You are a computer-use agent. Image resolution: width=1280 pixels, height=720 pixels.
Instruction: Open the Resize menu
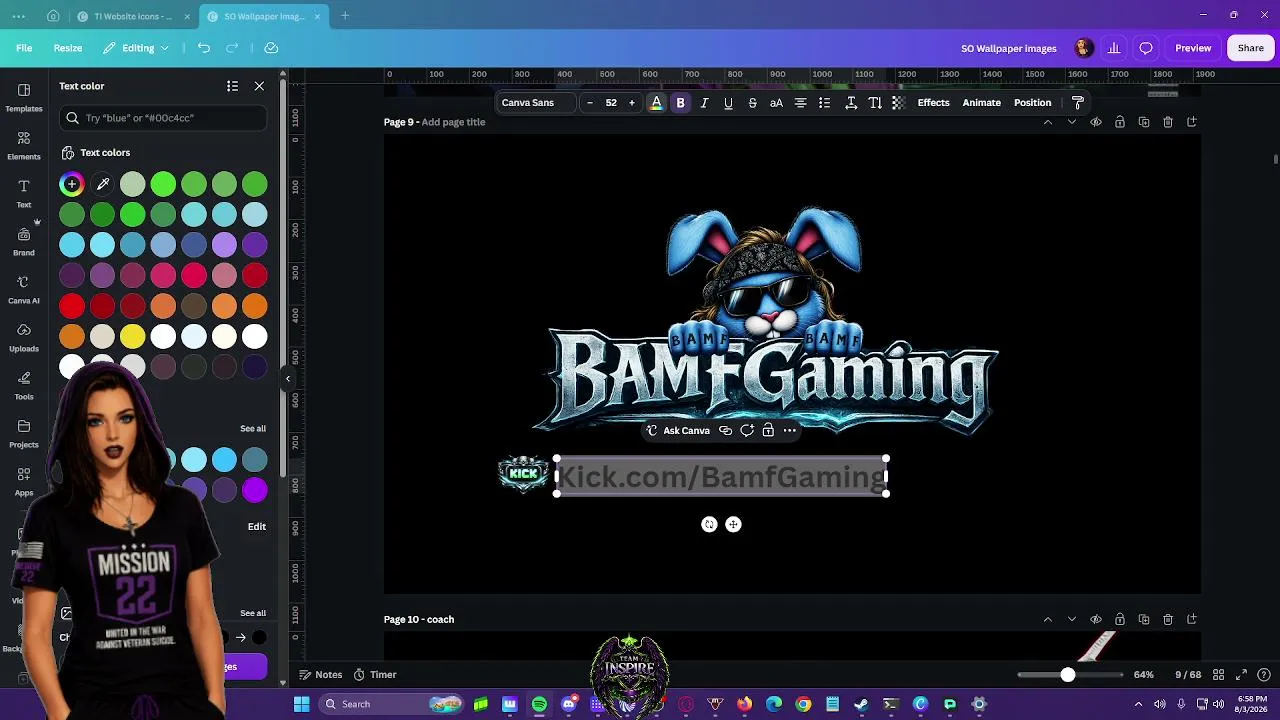tap(68, 48)
